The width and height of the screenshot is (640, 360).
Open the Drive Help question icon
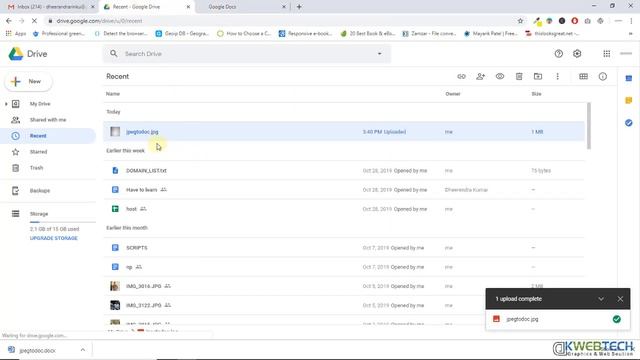[x=558, y=54]
